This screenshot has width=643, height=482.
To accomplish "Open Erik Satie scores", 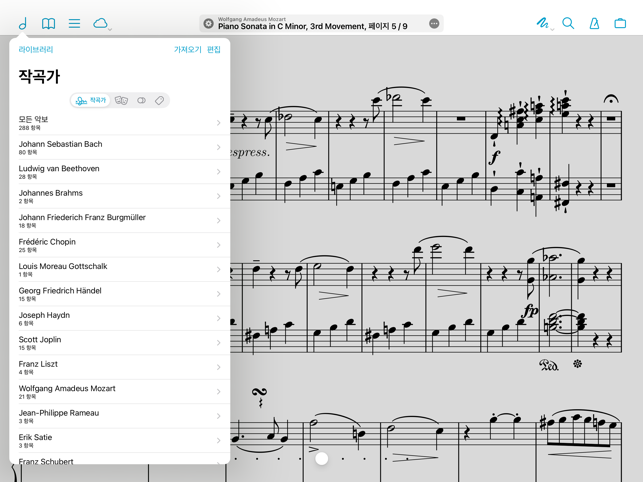I will (119, 440).
